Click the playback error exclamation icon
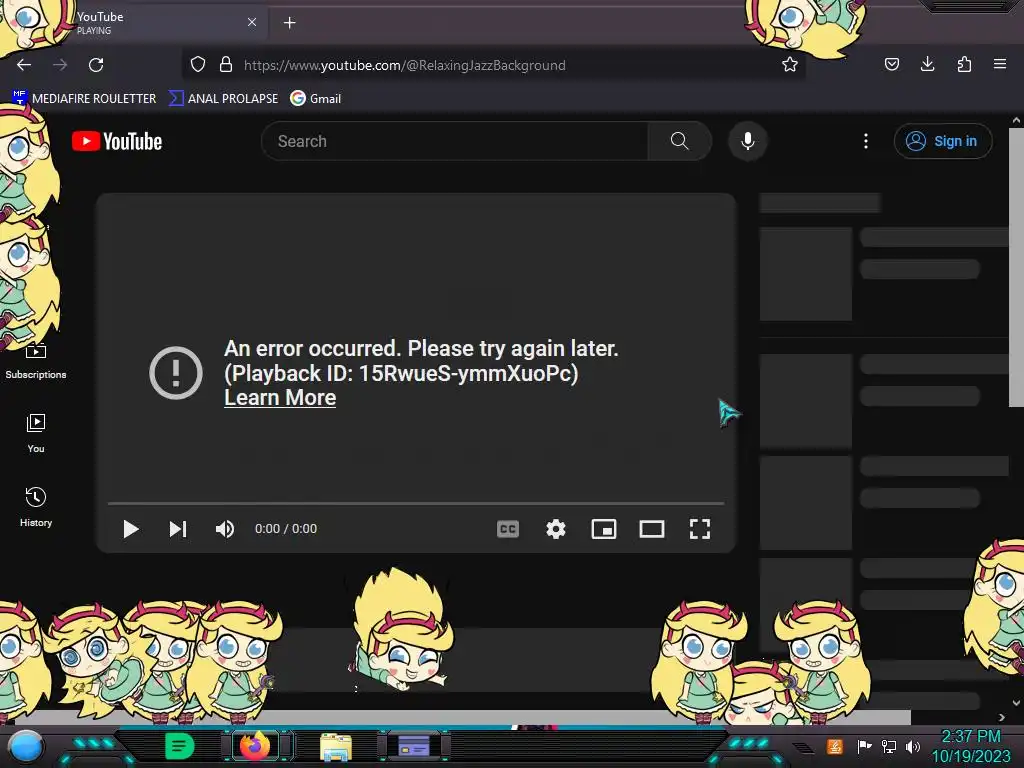The image size is (1024, 768). tap(176, 373)
